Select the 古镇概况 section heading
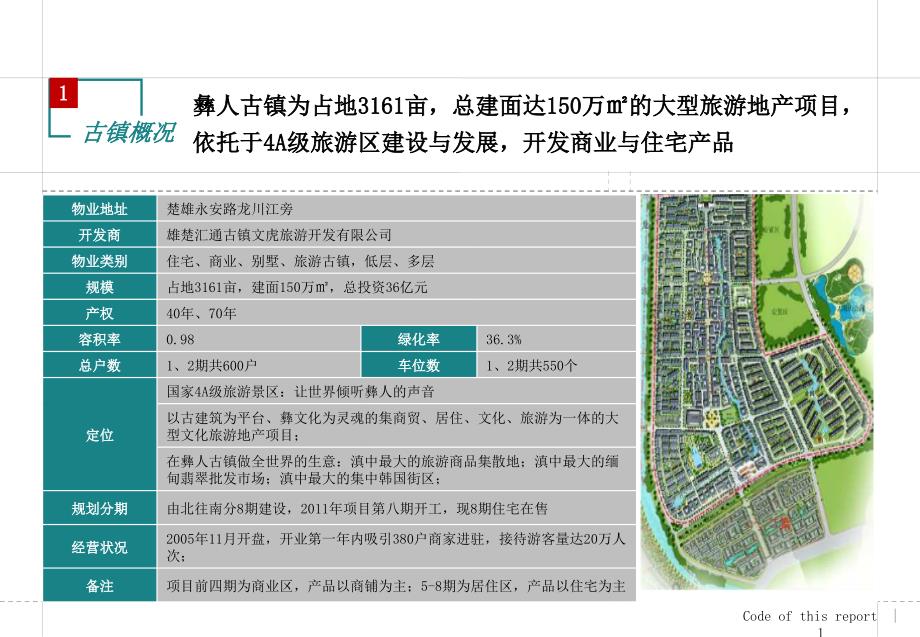The width and height of the screenshot is (920, 637). [x=127, y=134]
